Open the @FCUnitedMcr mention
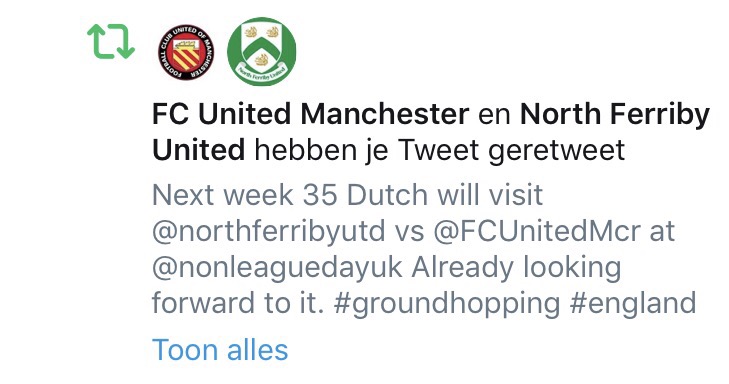The height and width of the screenshot is (384, 729). (x=537, y=231)
